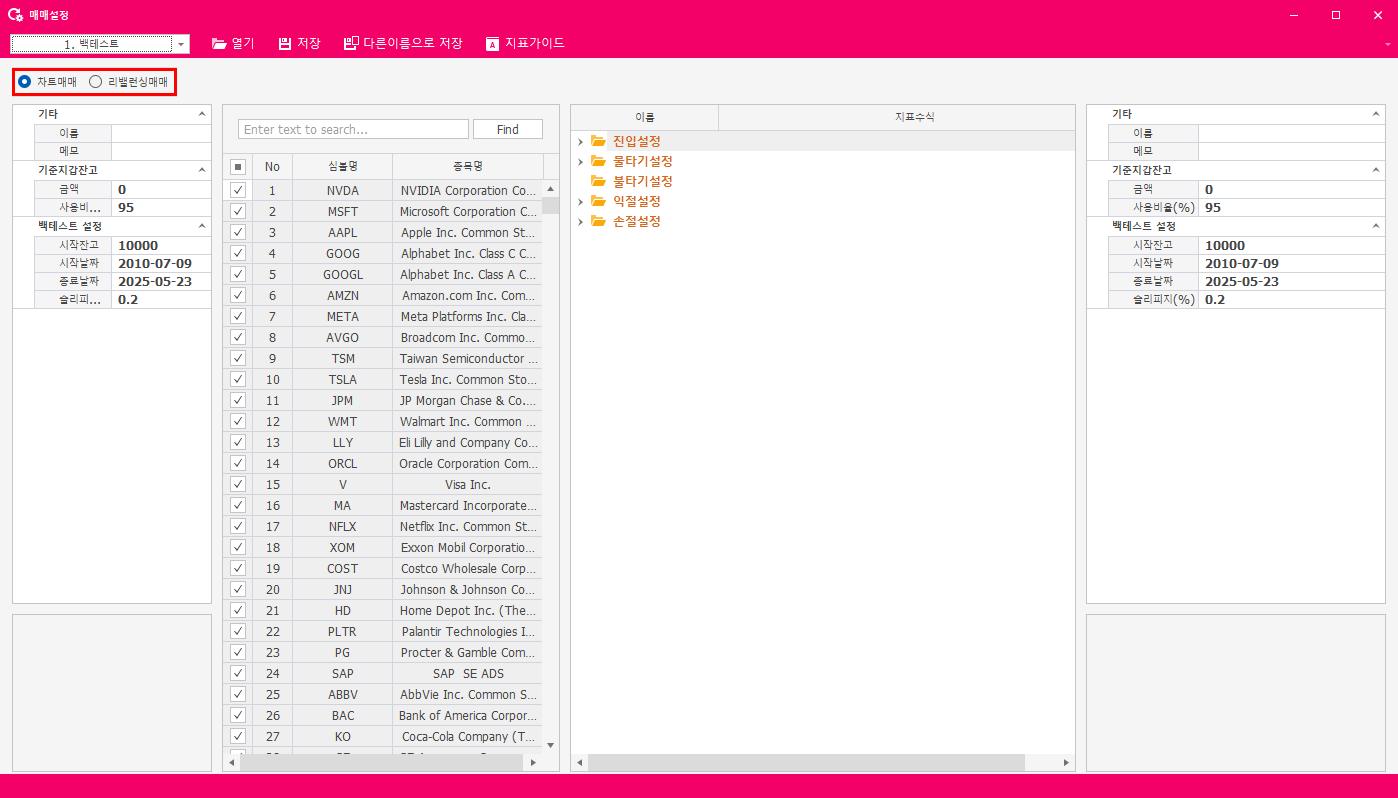Click the 불타기설정 folder icon
Image resolution: width=1398 pixels, height=798 pixels.
599,181
